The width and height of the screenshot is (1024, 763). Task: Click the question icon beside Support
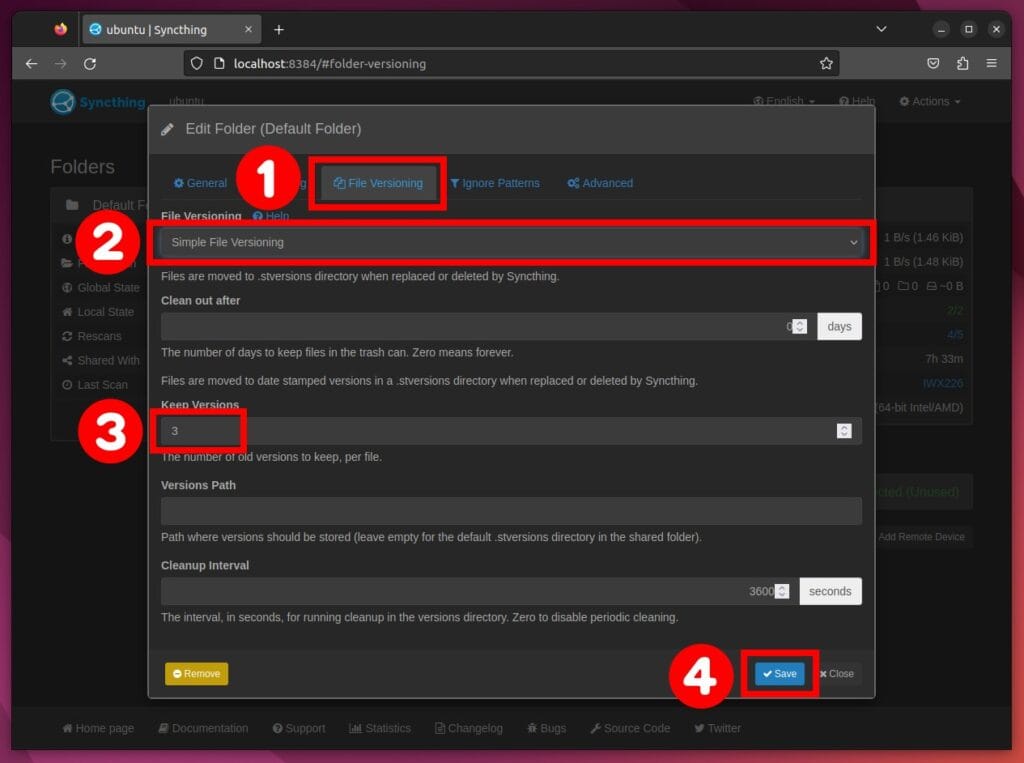[278, 728]
